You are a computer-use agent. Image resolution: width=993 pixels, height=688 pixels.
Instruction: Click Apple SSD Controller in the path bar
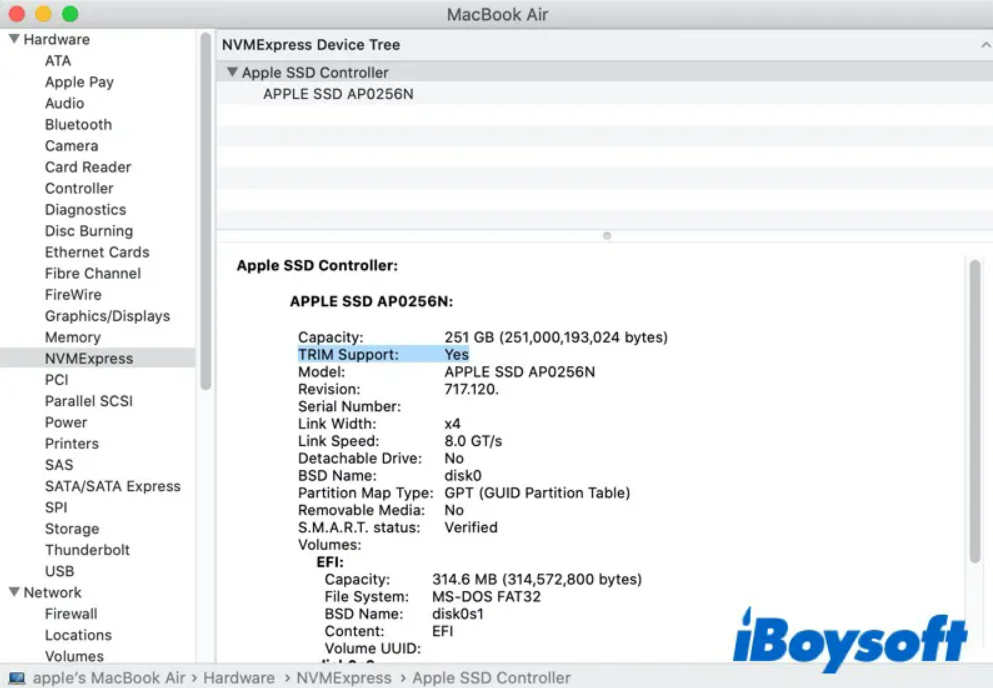pyautogui.click(x=491, y=678)
